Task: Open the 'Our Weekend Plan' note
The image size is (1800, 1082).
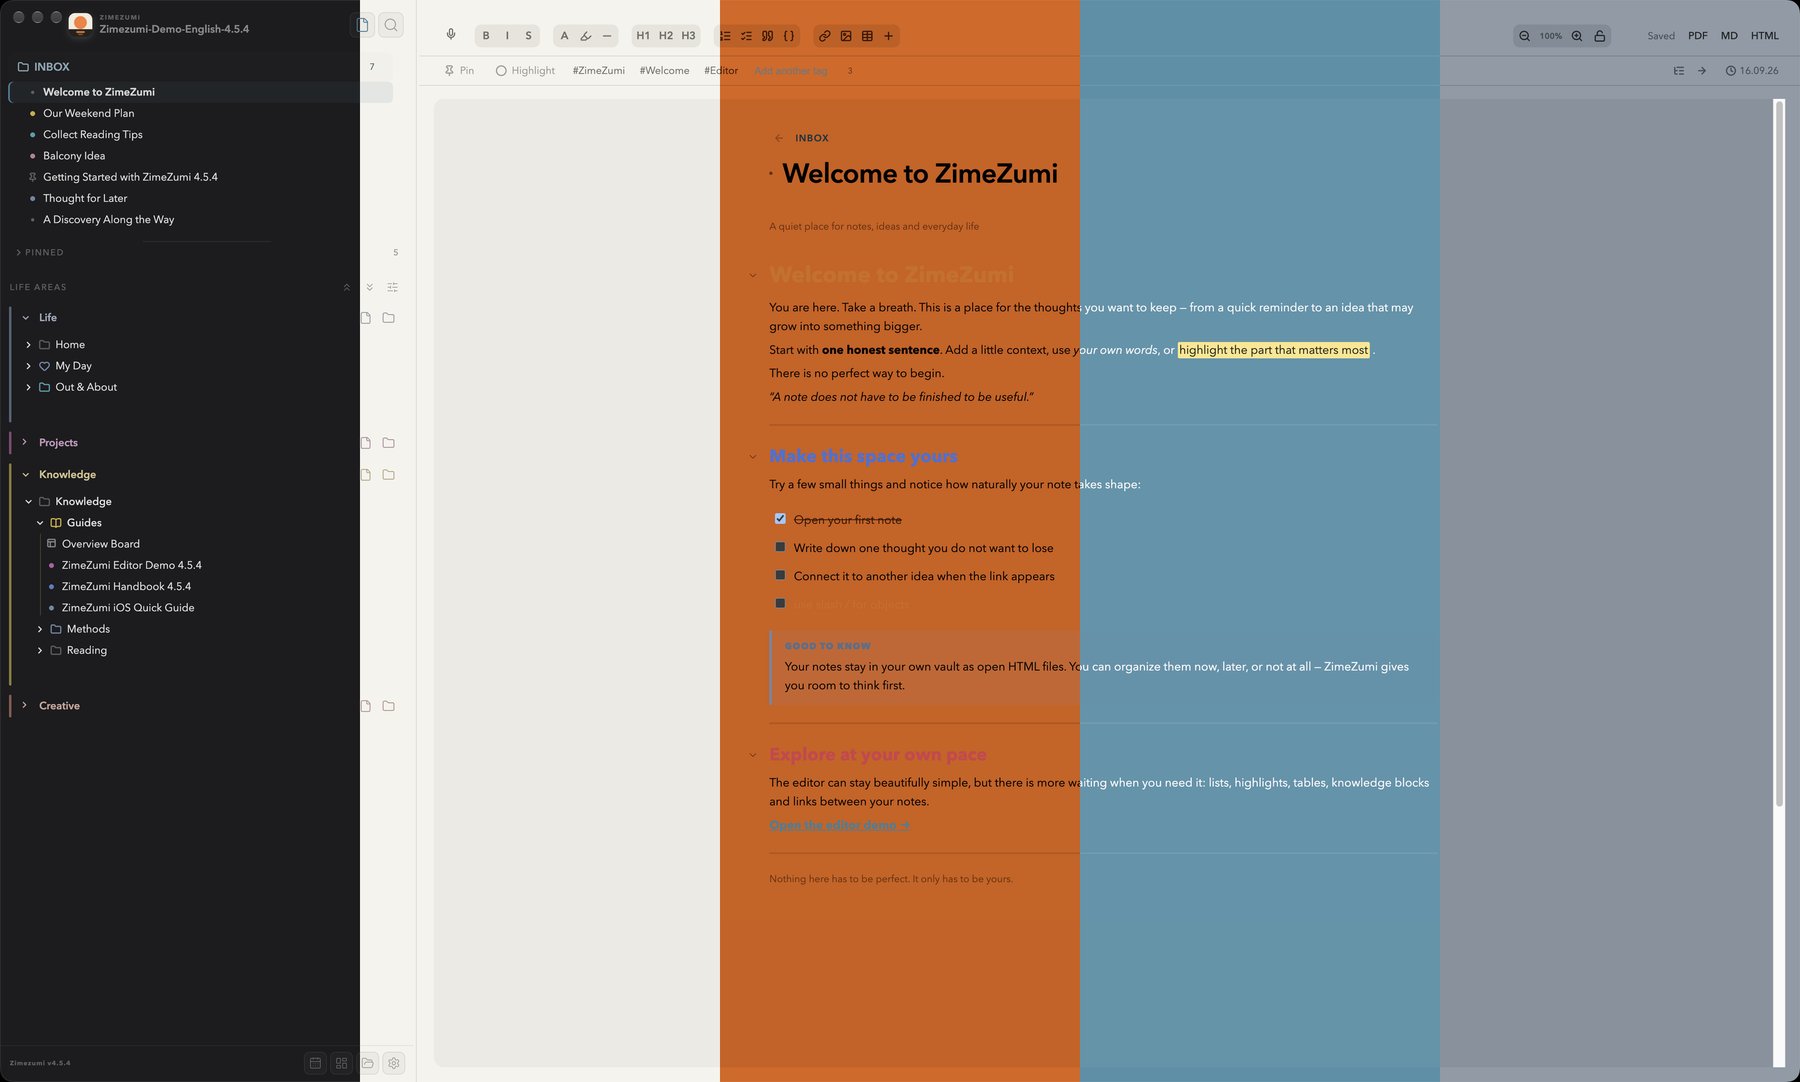Action: [x=88, y=113]
